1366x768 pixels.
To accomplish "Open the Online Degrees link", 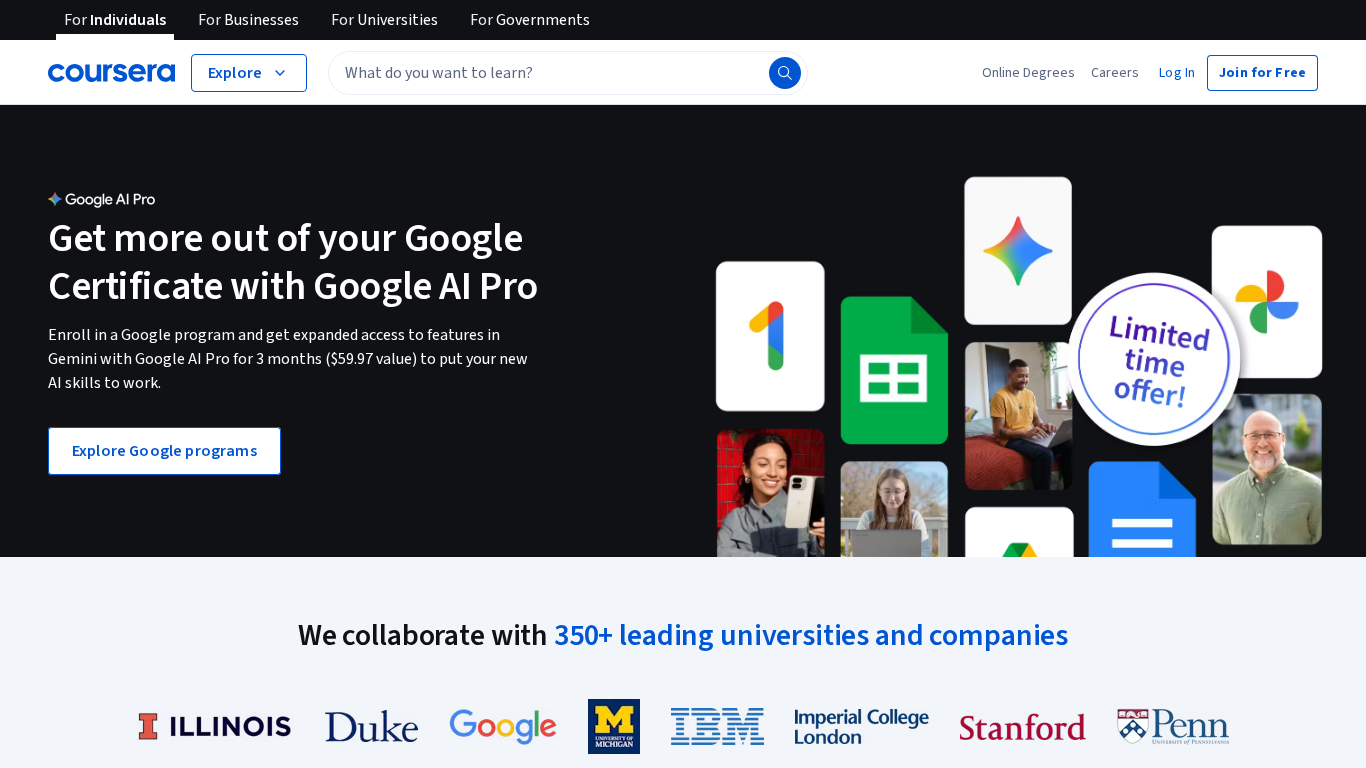I will click(1028, 72).
